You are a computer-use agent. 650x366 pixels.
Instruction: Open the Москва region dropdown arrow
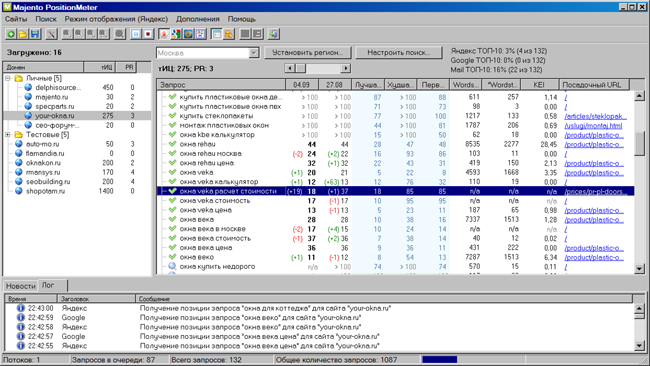click(x=254, y=53)
